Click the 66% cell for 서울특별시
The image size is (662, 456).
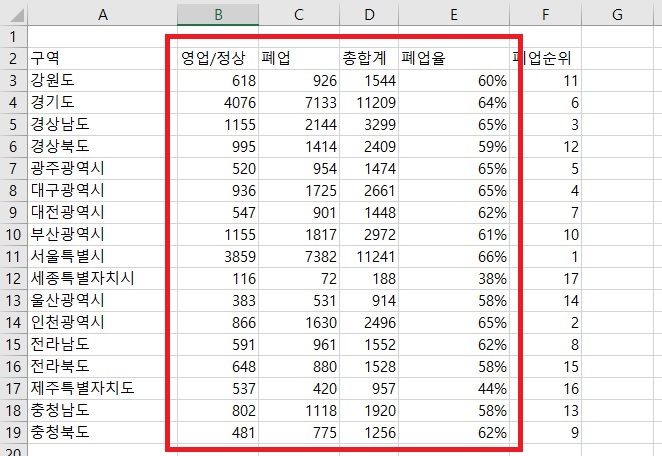pos(454,256)
